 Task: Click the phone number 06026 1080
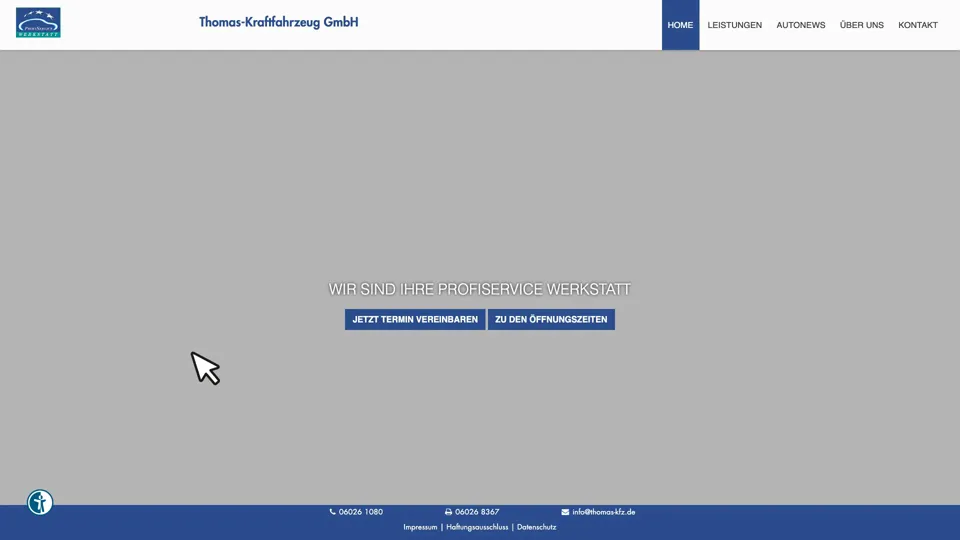361,512
